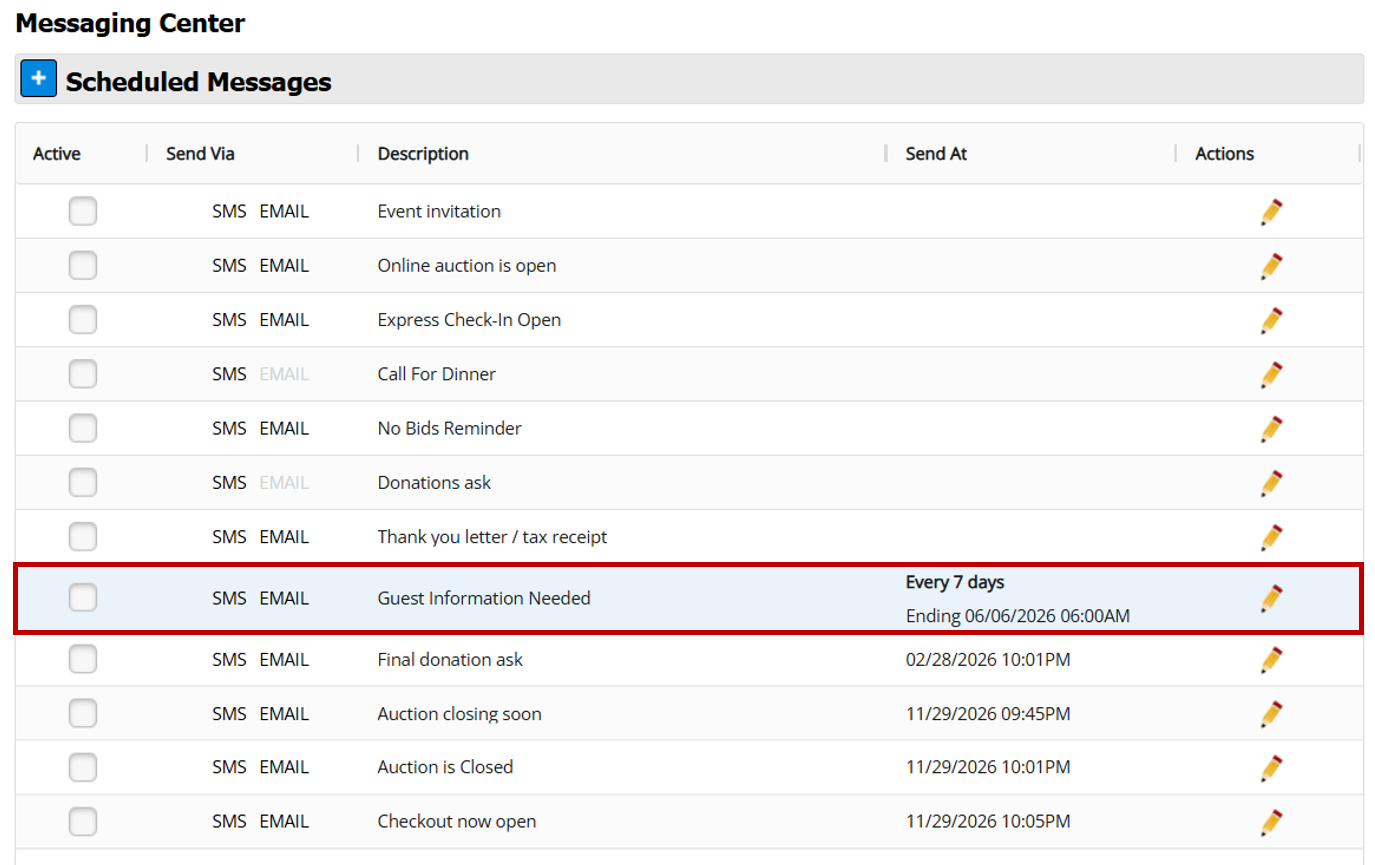Check Active box for Final donation ask
The height and width of the screenshot is (865, 1375).
[x=83, y=660]
